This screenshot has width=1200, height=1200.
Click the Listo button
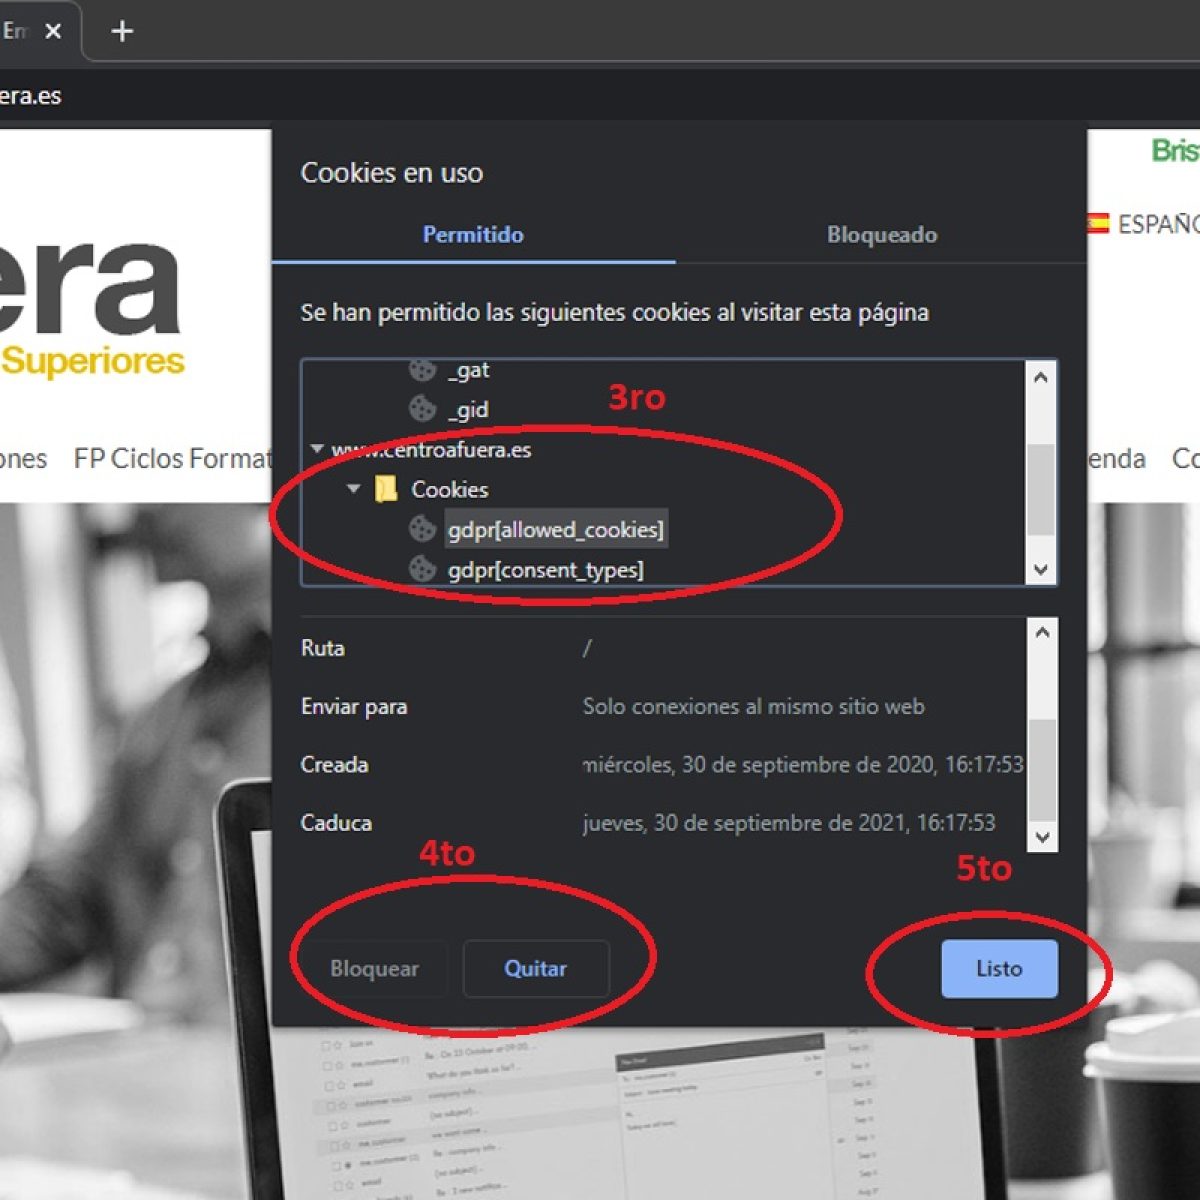[998, 968]
